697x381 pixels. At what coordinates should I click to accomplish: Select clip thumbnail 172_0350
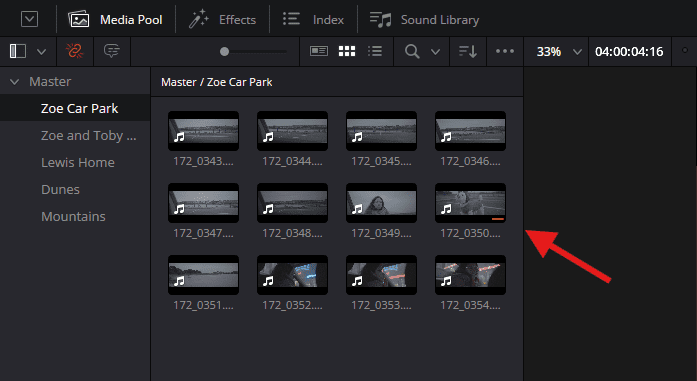pos(470,203)
